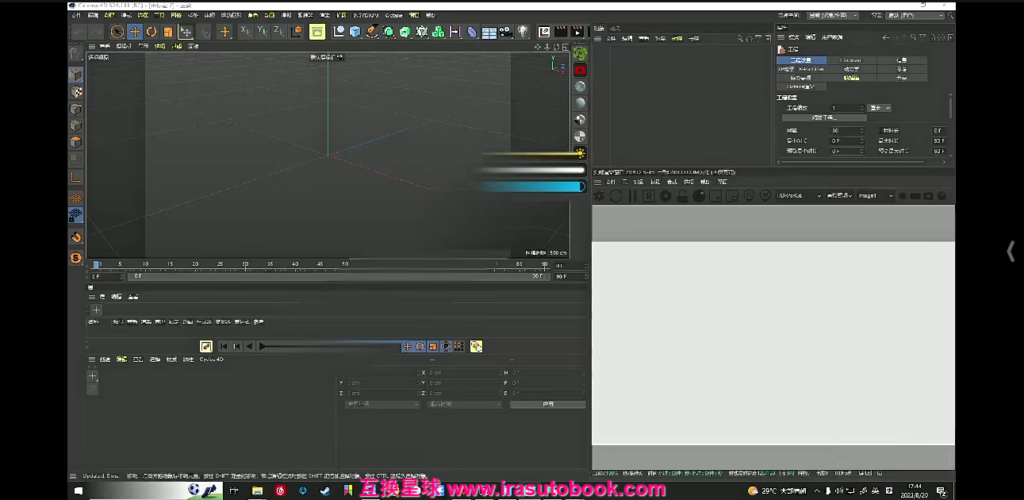Screen dimensions: 1024x500
Task: Open project scale unit dropdown
Action: (x=879, y=108)
